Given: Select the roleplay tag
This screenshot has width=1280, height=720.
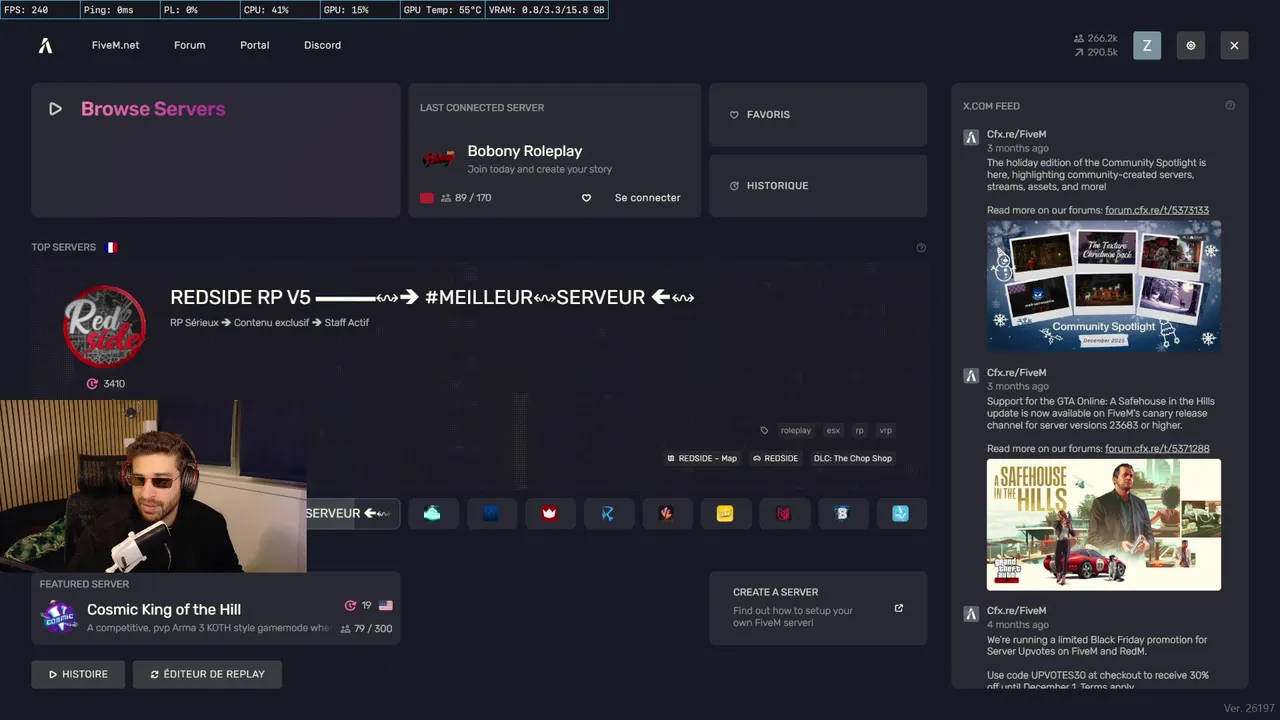Looking at the screenshot, I should pyautogui.click(x=796, y=430).
